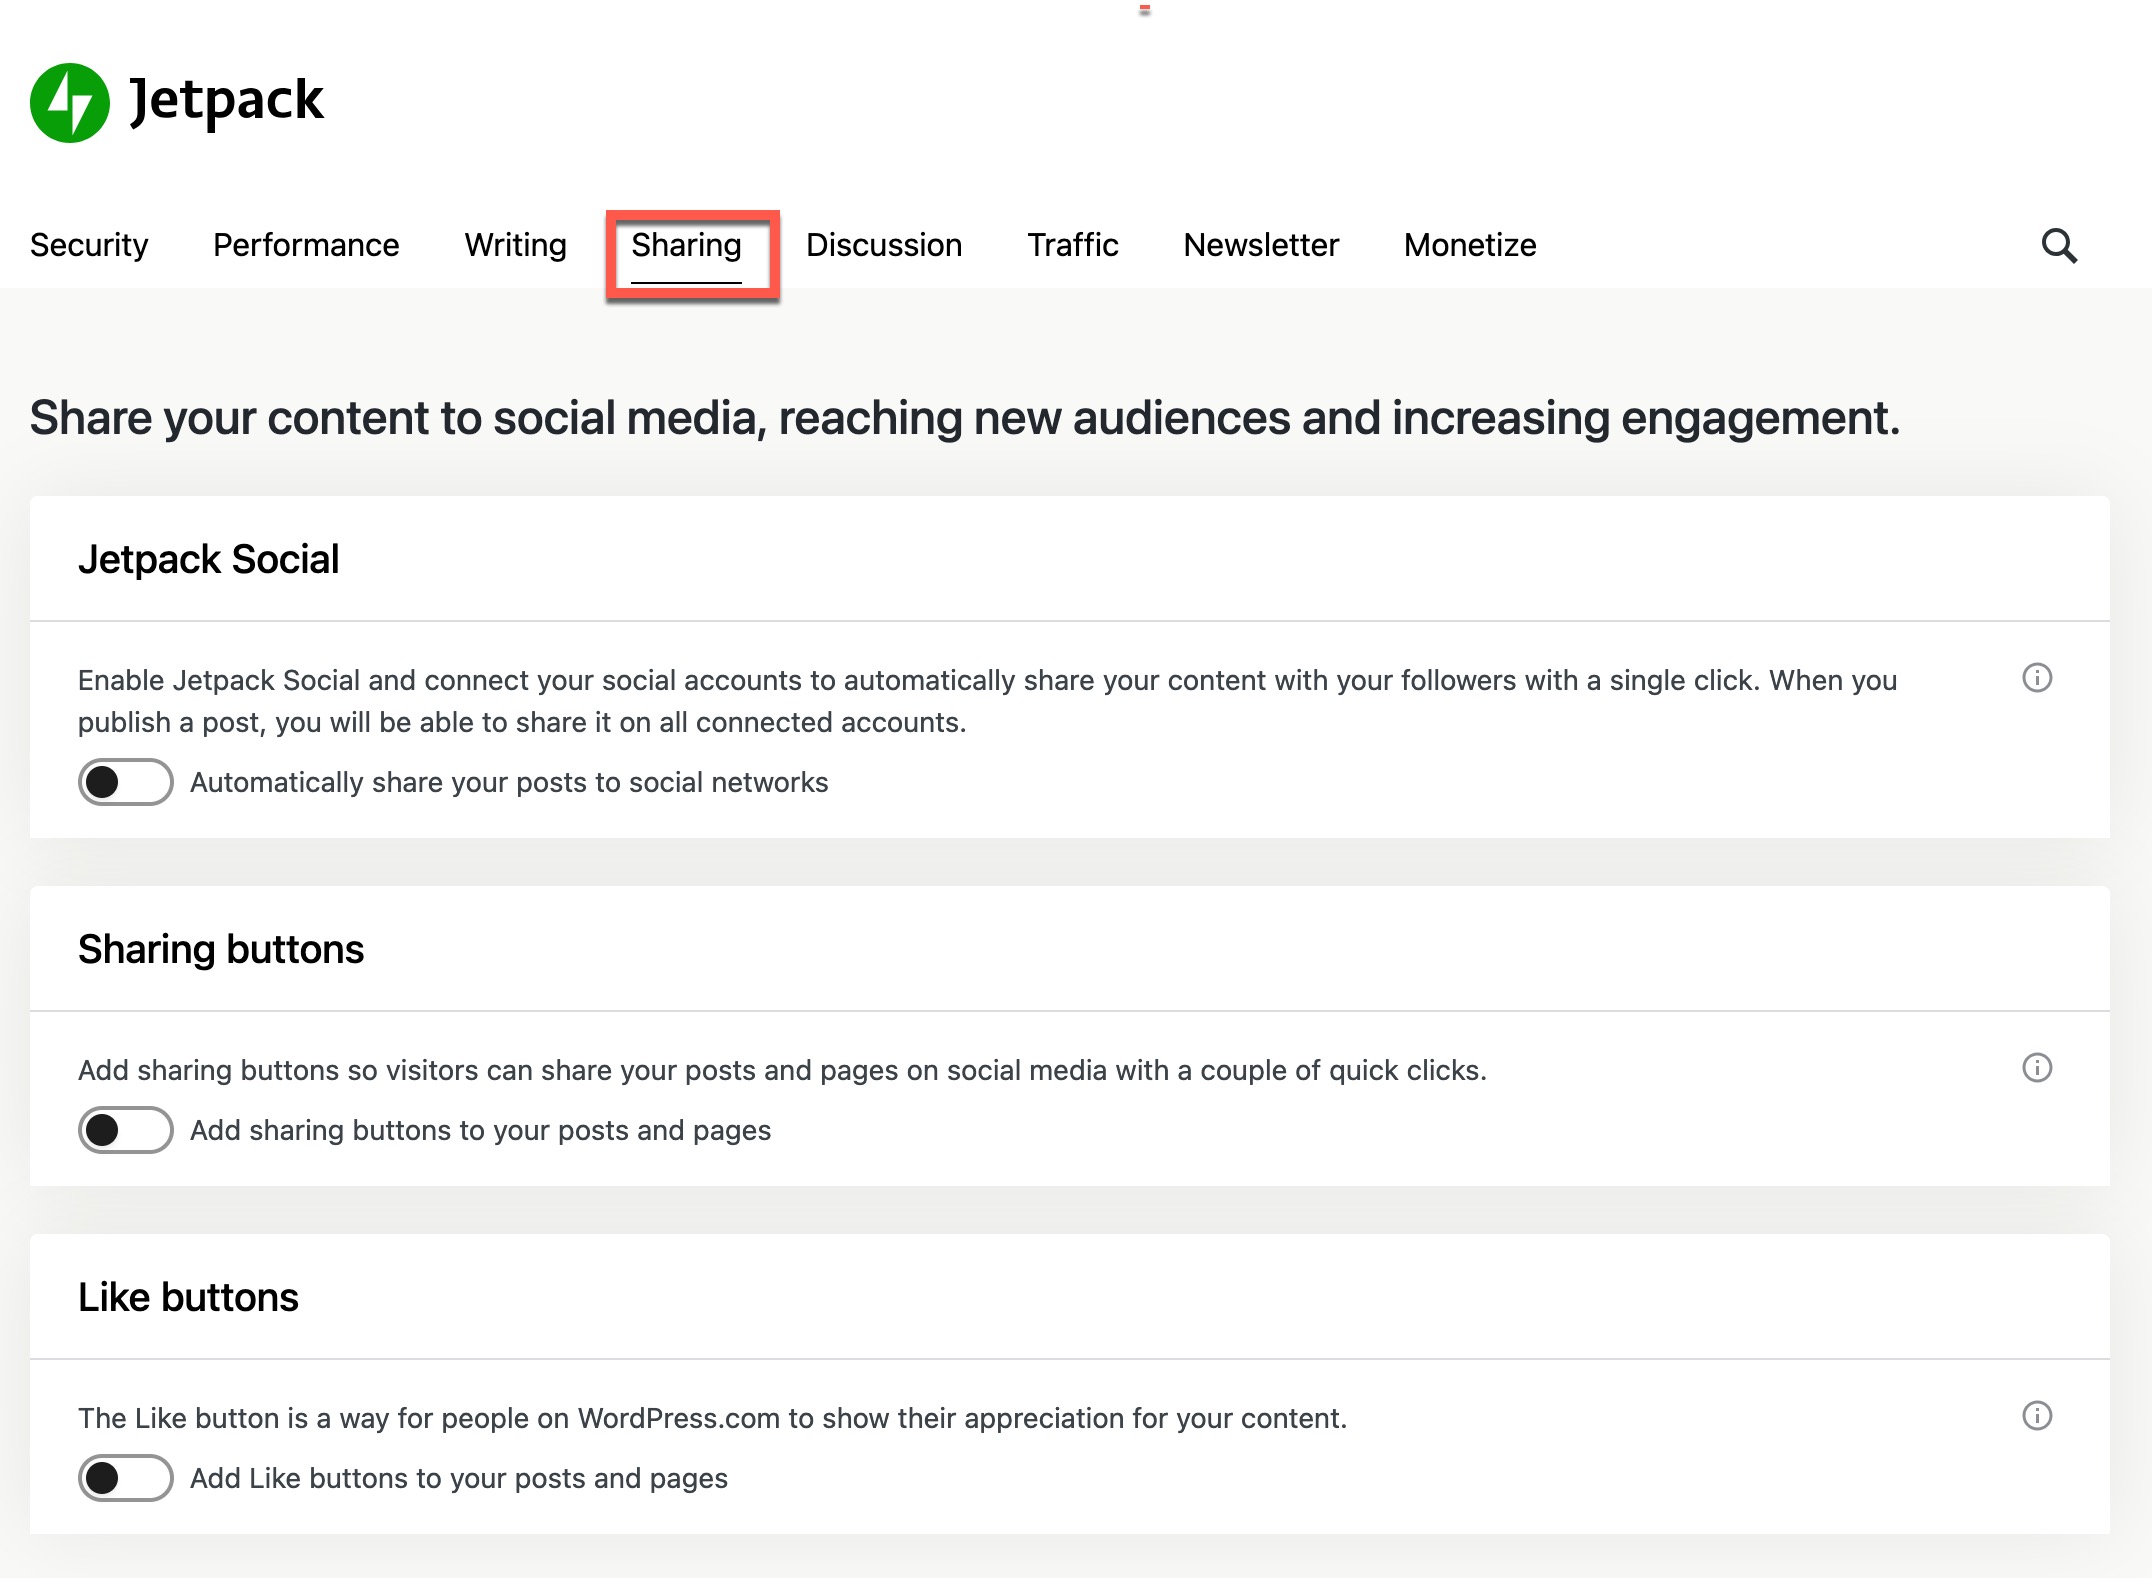Click the Jetpack Social section heading

click(209, 559)
